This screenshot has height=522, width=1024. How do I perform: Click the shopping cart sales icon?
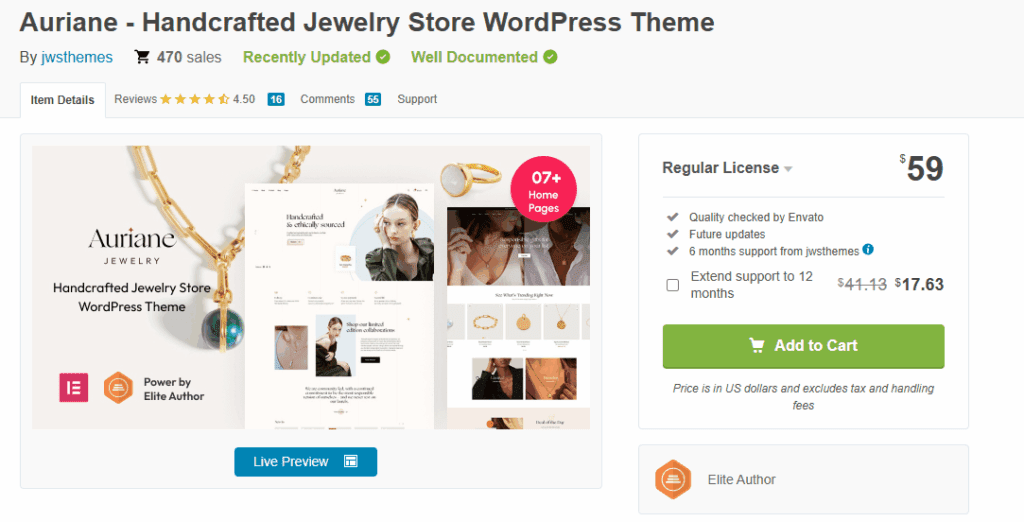(x=142, y=57)
